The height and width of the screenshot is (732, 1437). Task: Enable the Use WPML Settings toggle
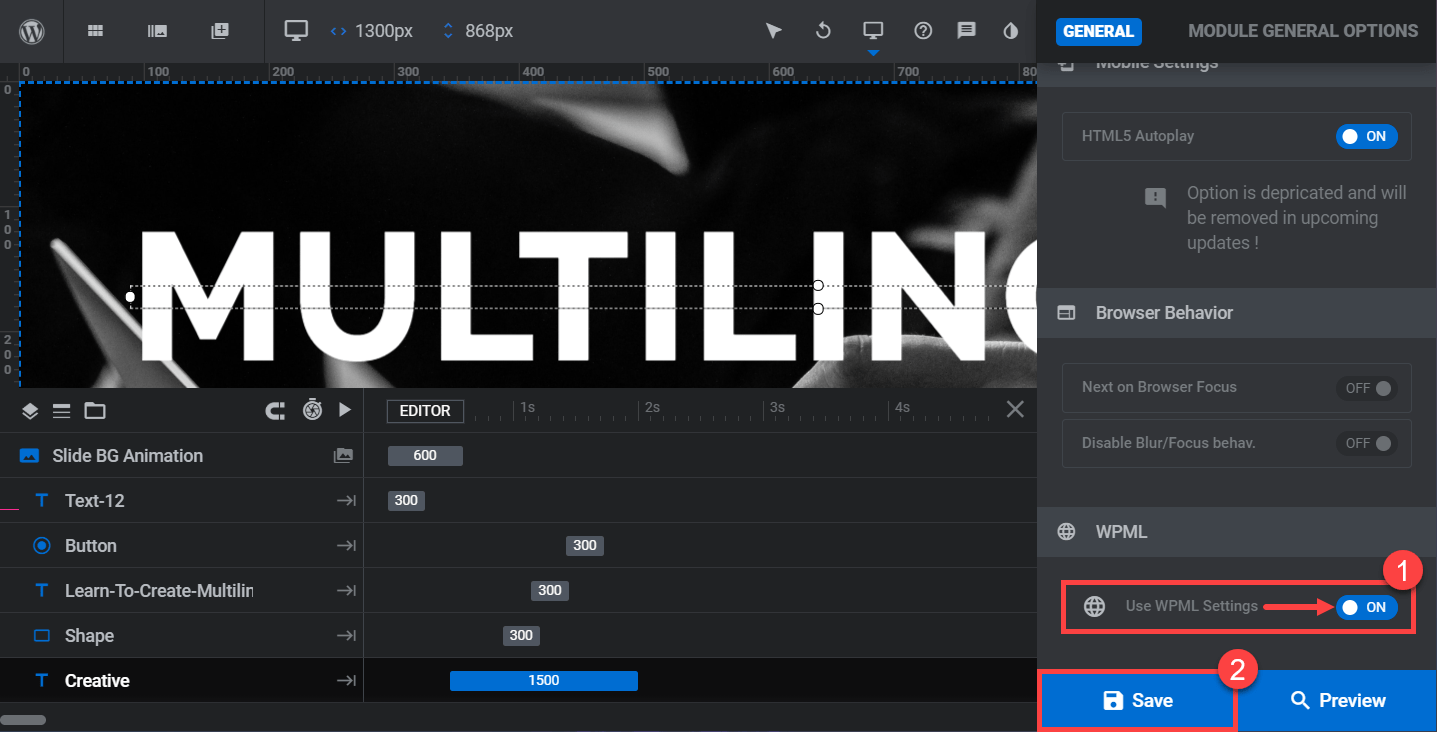(x=1366, y=606)
